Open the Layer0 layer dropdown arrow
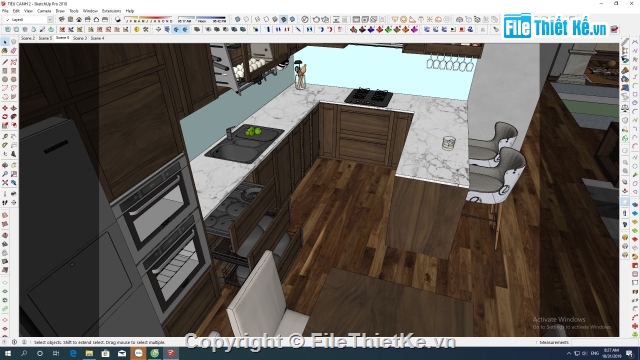 pos(50,19)
